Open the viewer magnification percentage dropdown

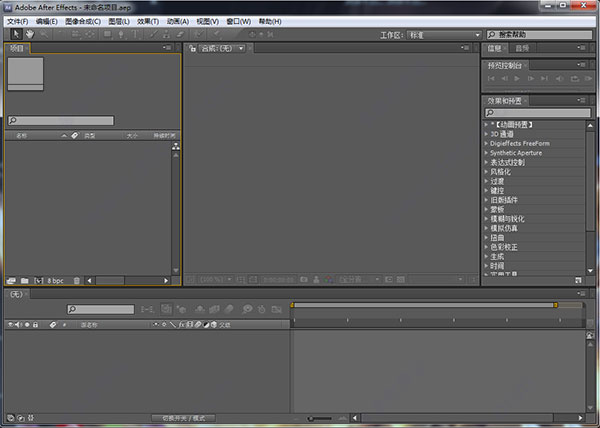[215, 280]
